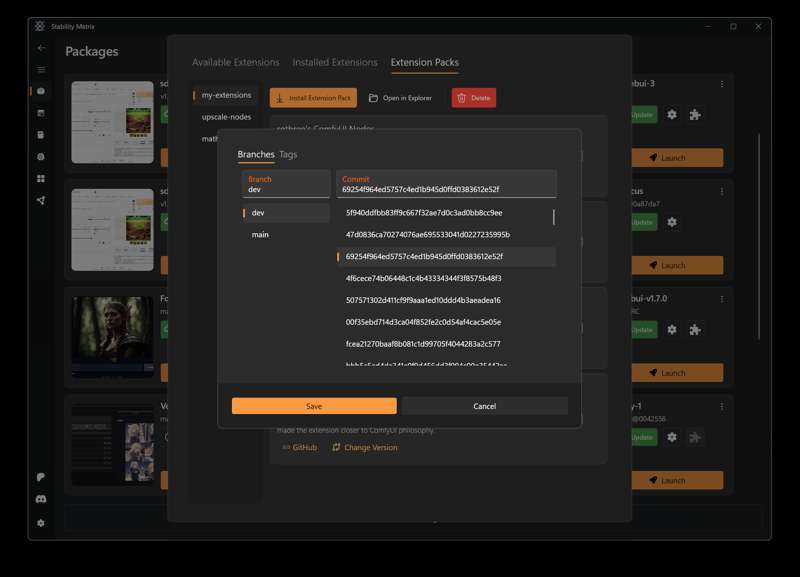Viewport: 800px width, 577px height.
Task: Select the upscale-nodes extension pack
Action: [226, 117]
